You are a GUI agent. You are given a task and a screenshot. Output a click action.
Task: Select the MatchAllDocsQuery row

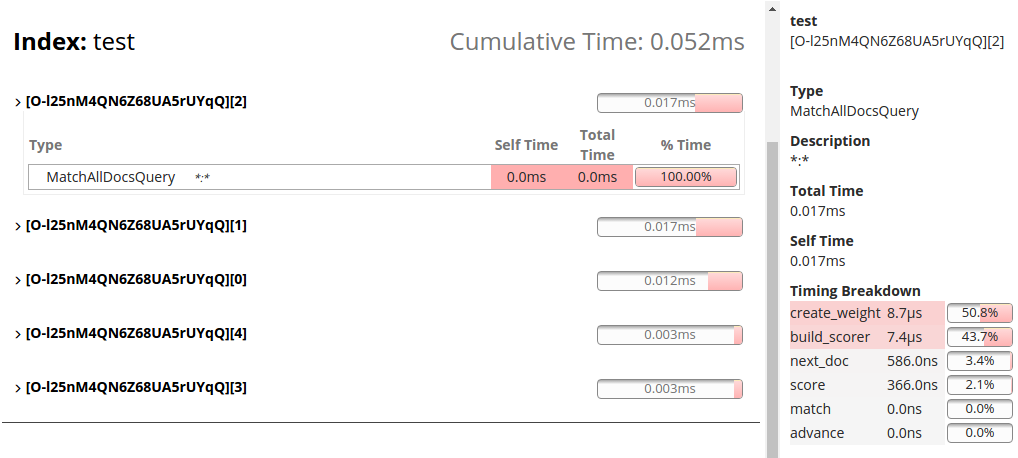coord(260,177)
